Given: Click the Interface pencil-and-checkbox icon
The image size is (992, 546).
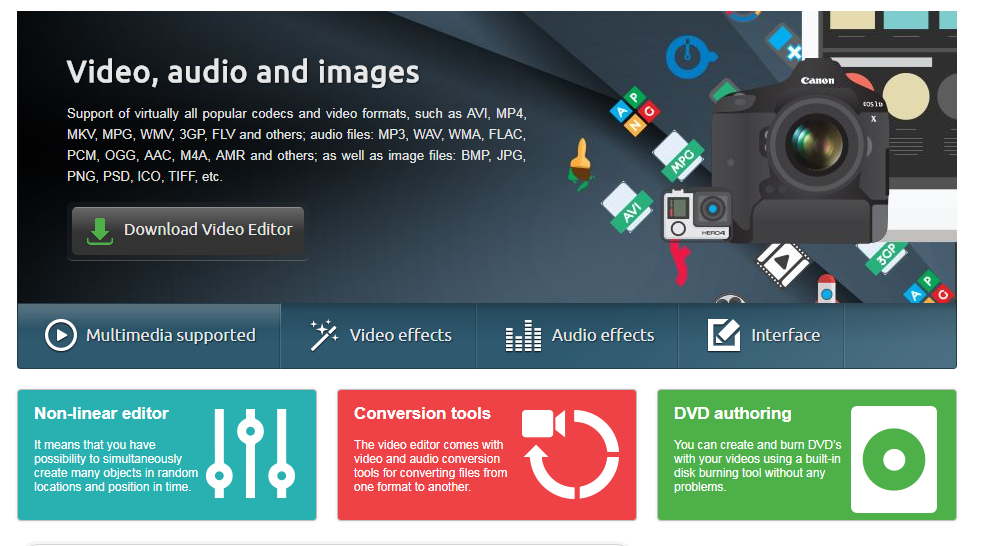Looking at the screenshot, I should click(x=723, y=335).
